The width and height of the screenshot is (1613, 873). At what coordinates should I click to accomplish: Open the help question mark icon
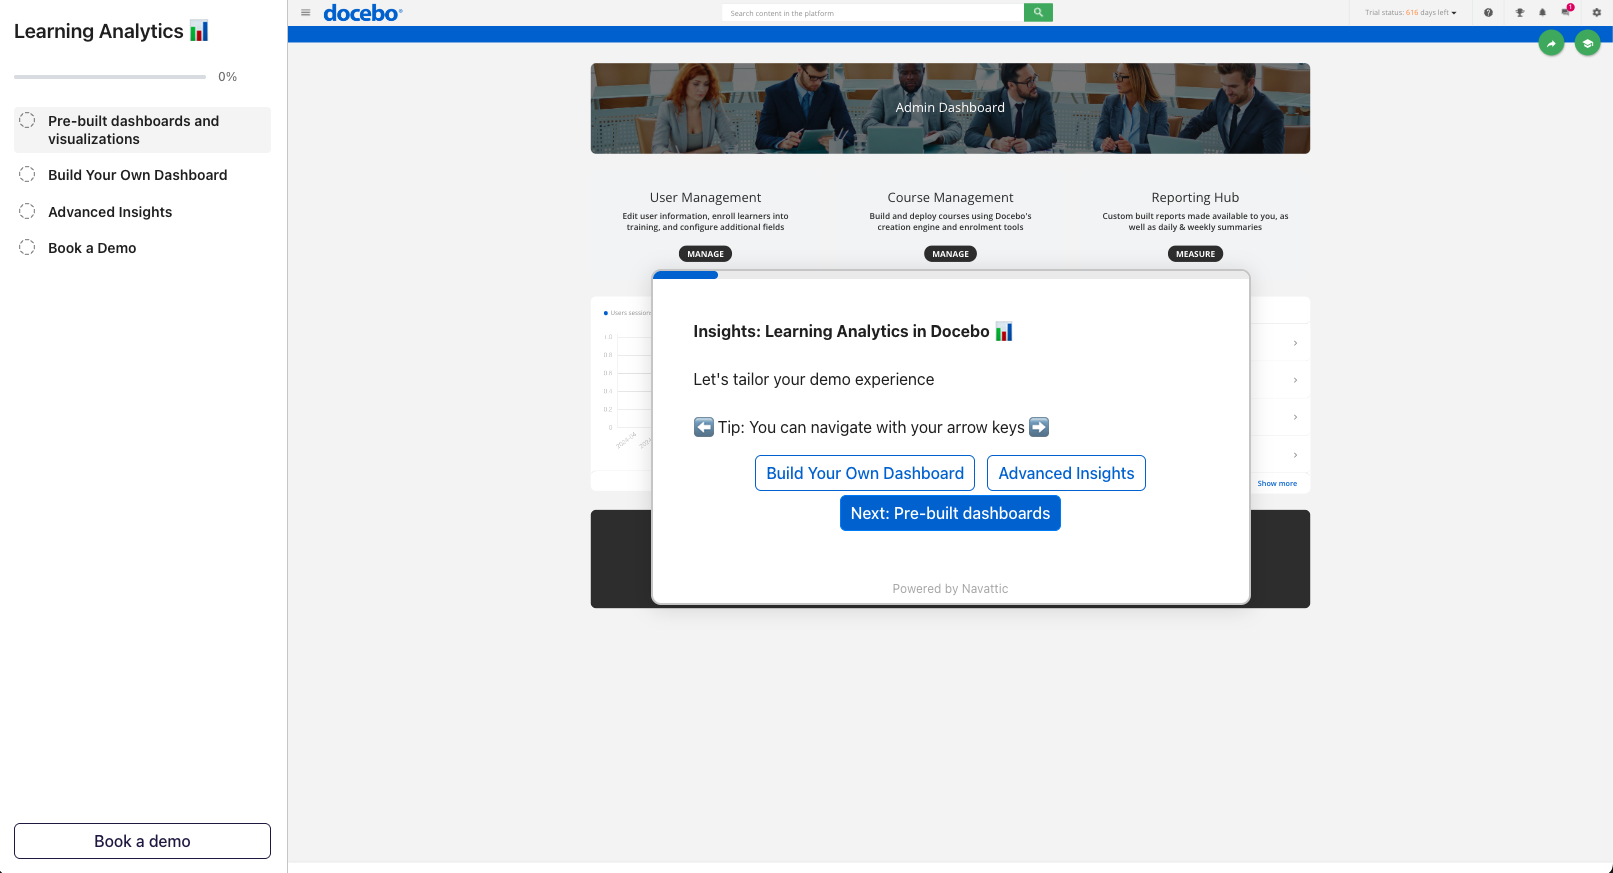coord(1488,13)
